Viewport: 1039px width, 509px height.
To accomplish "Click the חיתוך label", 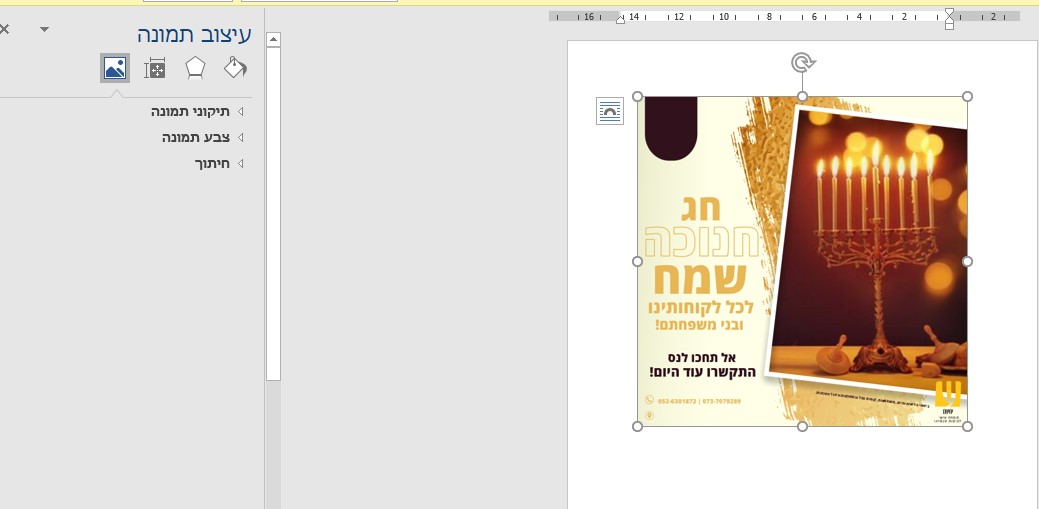I will (x=212, y=164).
